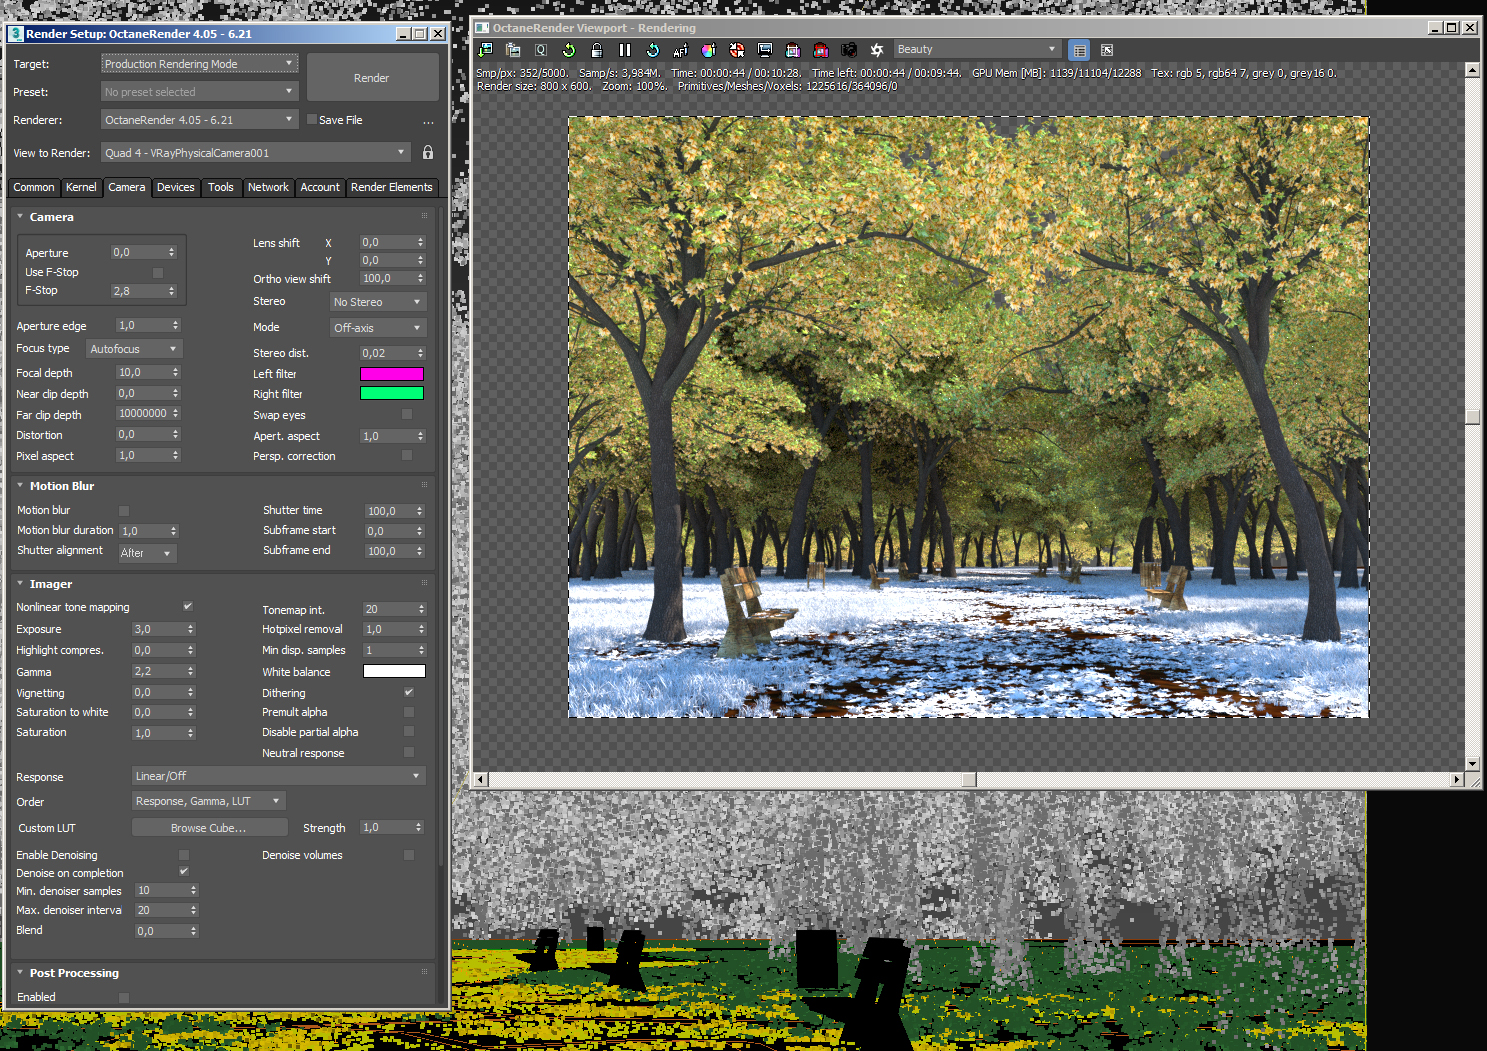Click the padlock next to View to Render
This screenshot has height=1051, width=1487.
click(428, 153)
